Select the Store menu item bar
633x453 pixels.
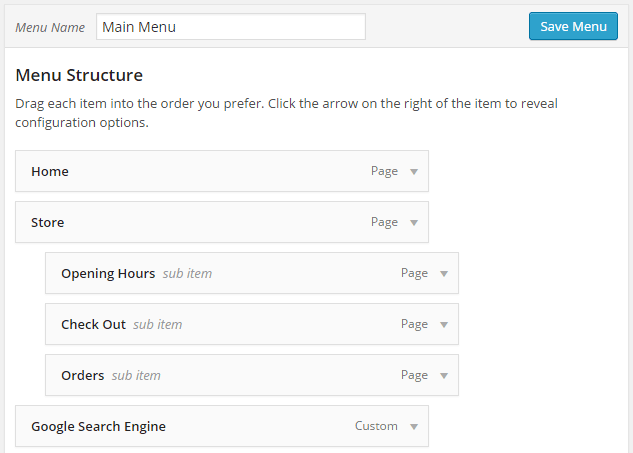coord(222,222)
